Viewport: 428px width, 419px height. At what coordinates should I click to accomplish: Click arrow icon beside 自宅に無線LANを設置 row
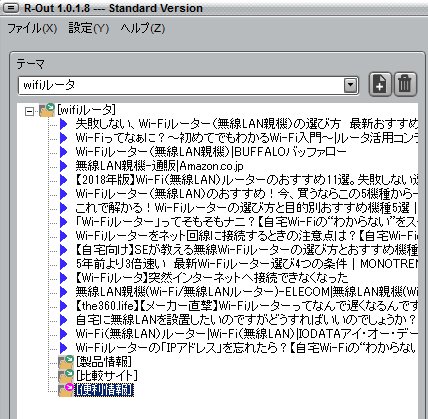[63, 320]
